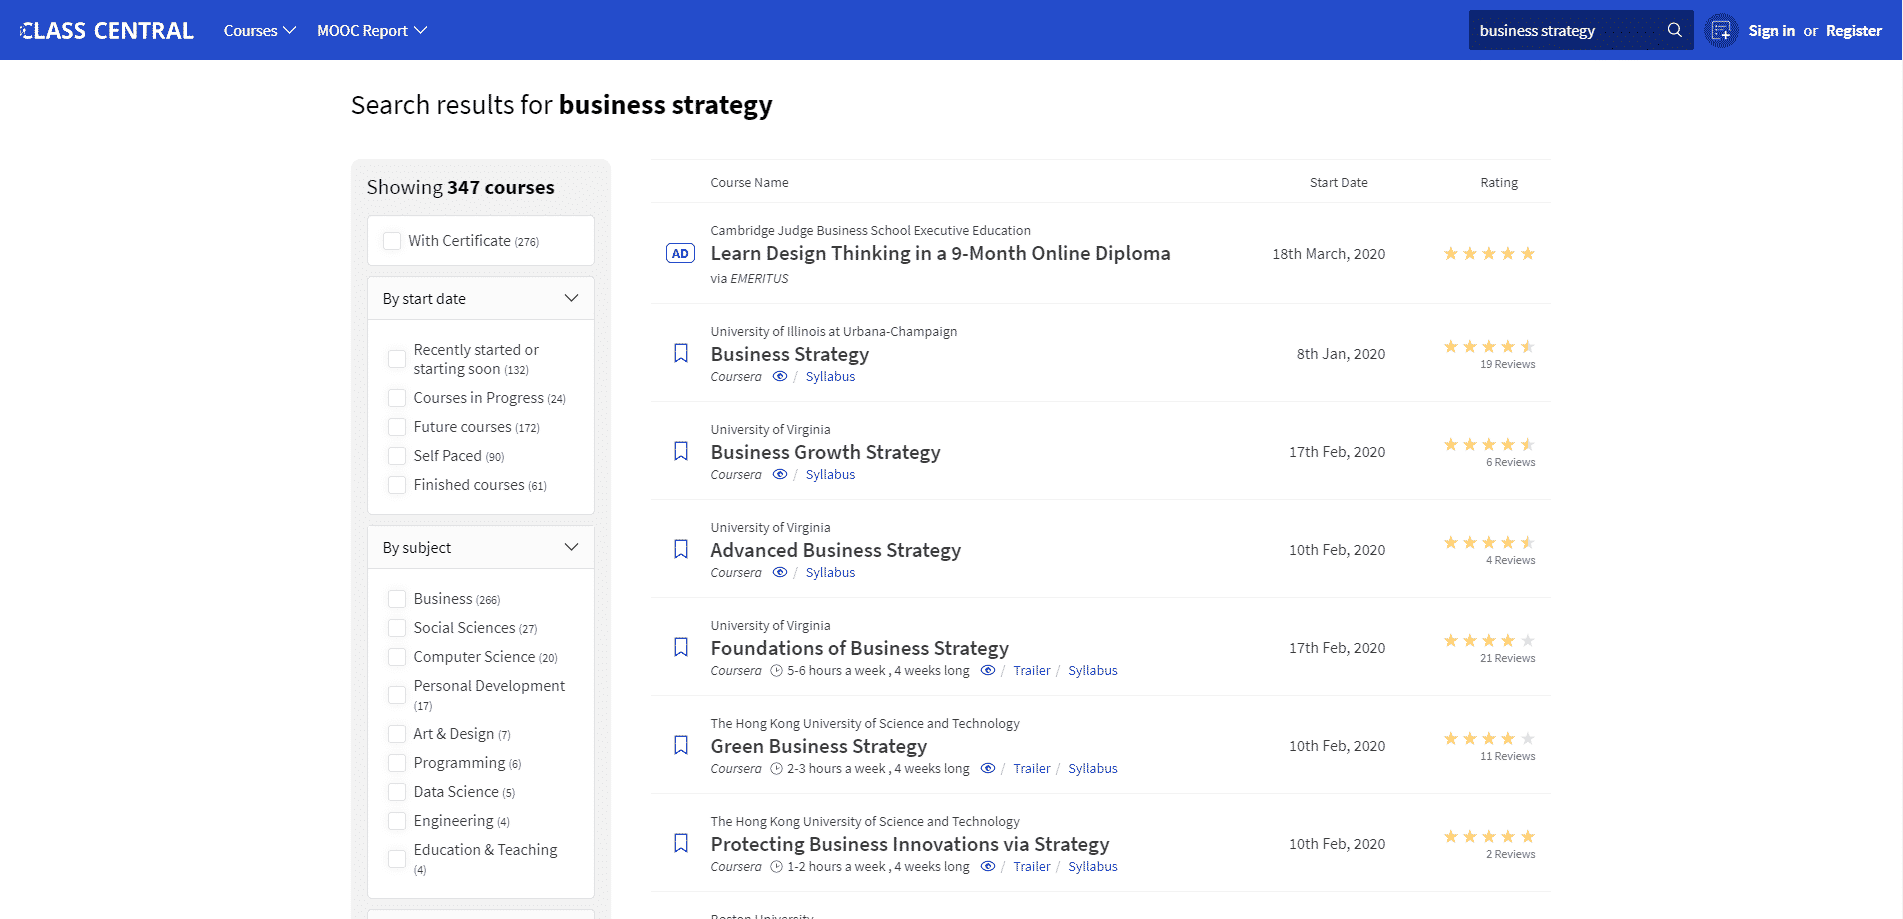Check the Art & Design subject filter
This screenshot has width=1903, height=919.
pos(397,734)
